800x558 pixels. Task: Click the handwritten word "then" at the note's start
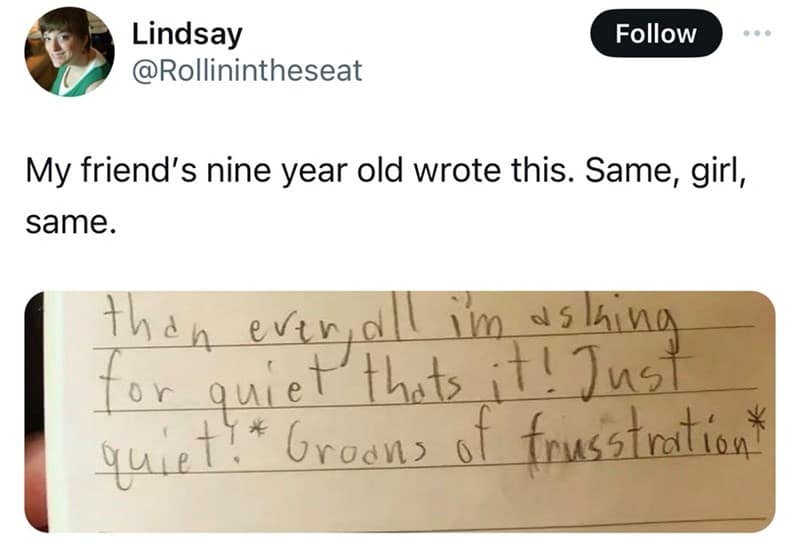[x=139, y=321]
